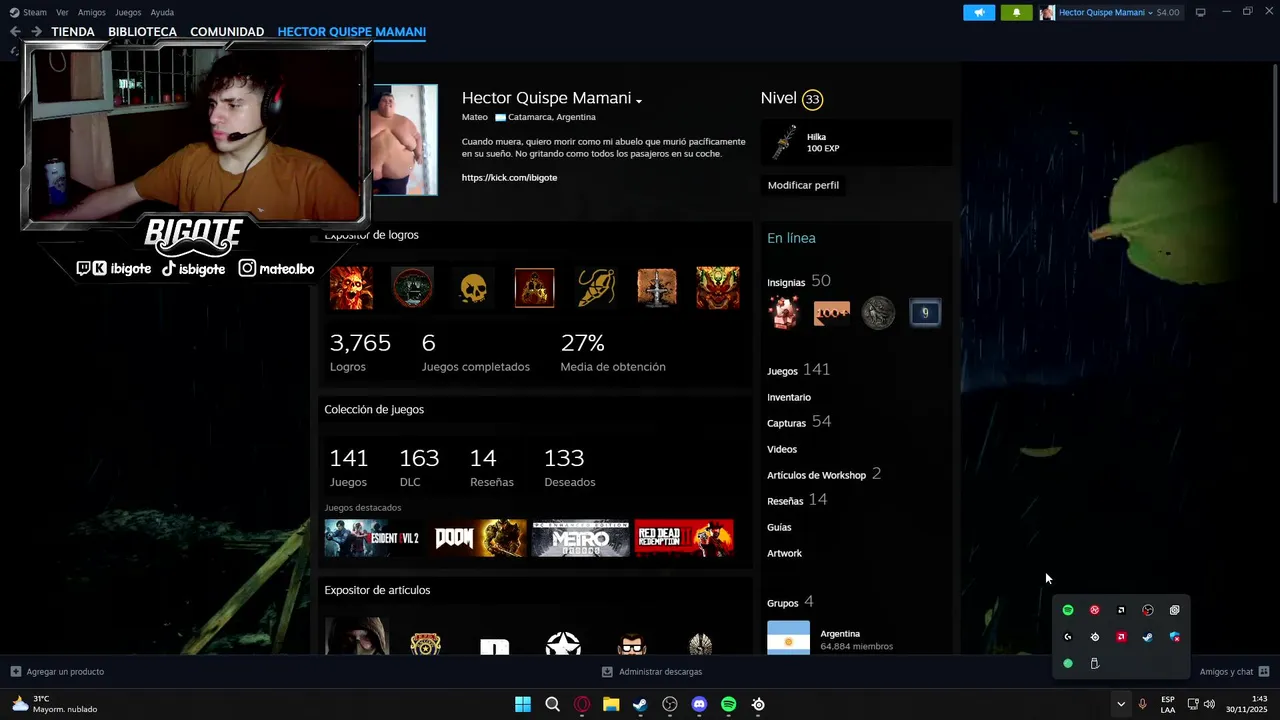Screen dimensions: 1280x720
Task: Open the red demon achievement at row end
Action: [x=718, y=288]
